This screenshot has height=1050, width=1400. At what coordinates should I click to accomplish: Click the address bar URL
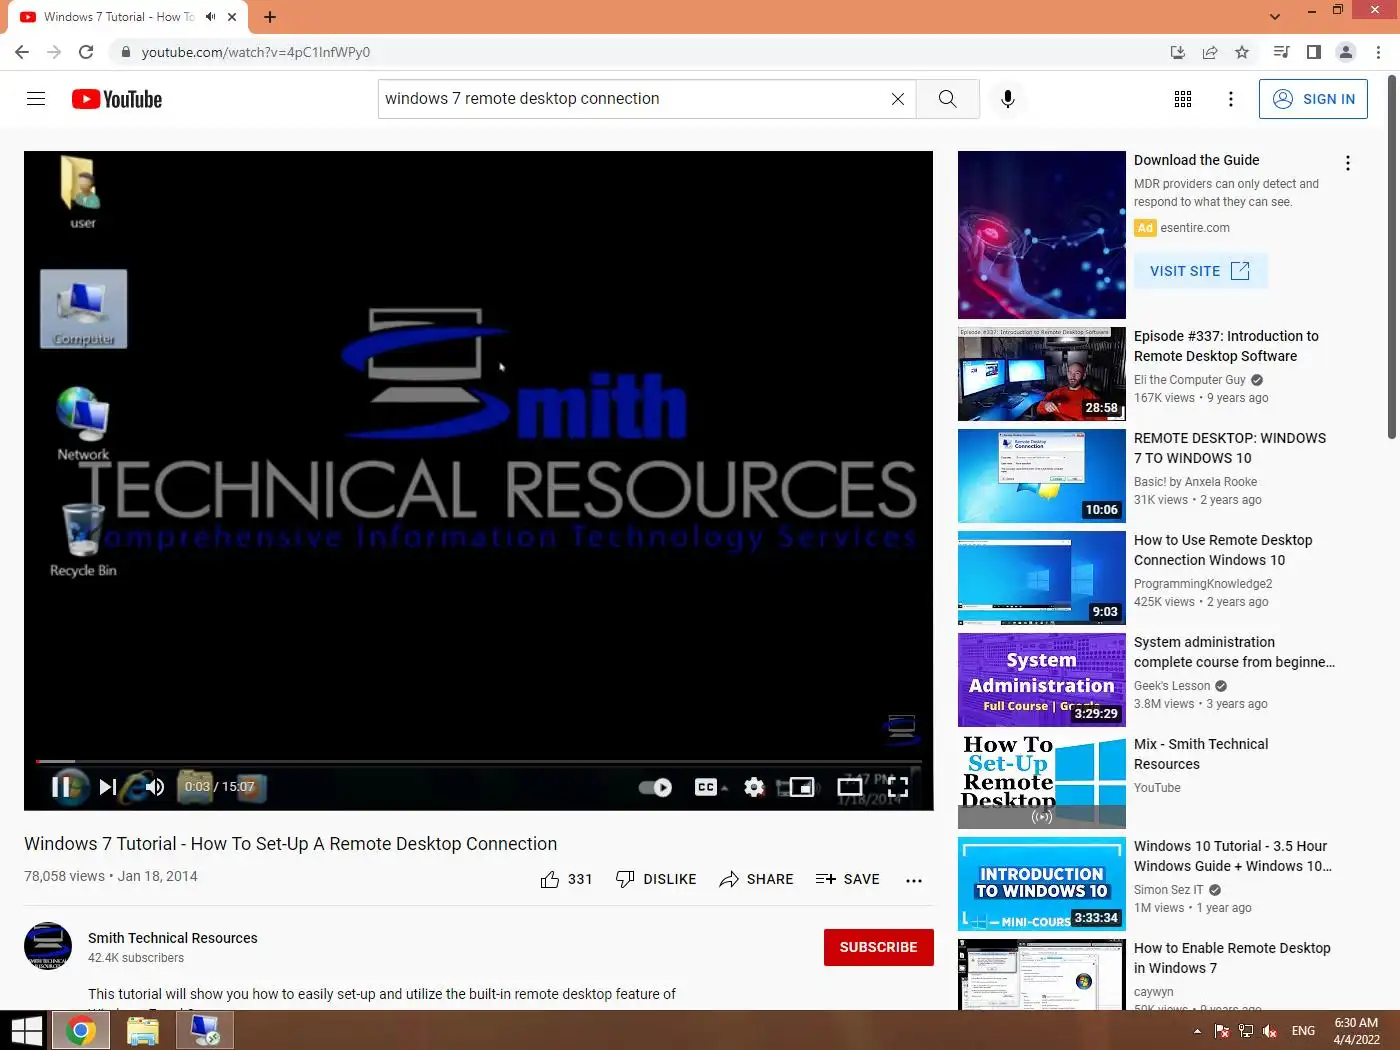click(256, 52)
